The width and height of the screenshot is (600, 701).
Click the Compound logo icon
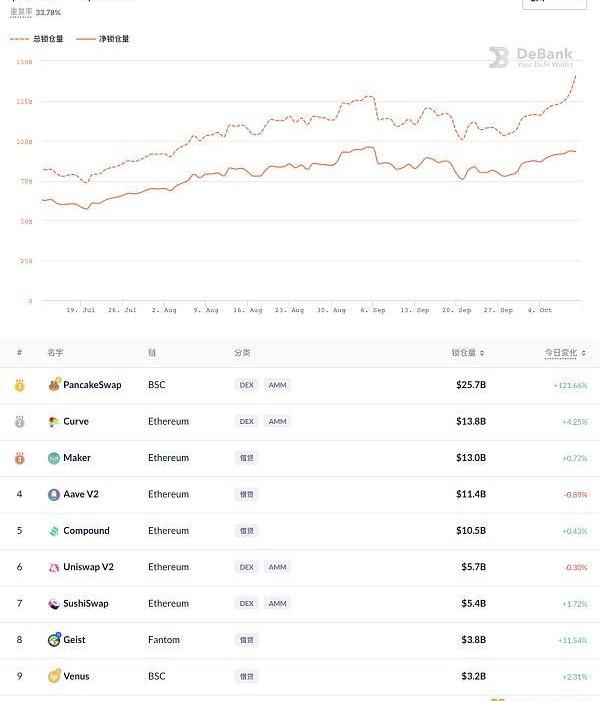point(54,531)
